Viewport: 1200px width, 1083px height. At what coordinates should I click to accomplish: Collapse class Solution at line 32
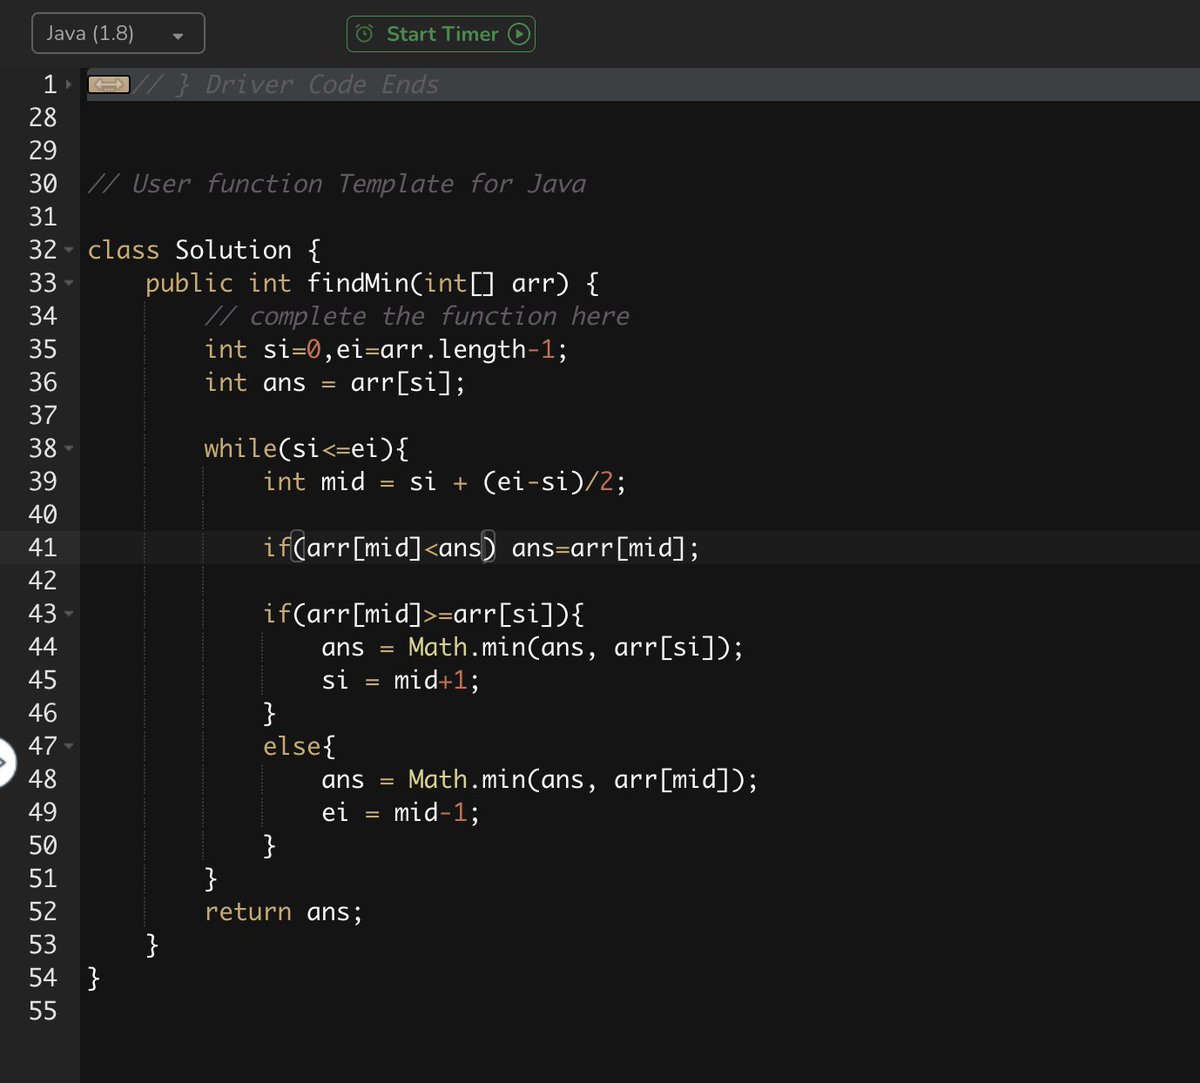coord(69,250)
